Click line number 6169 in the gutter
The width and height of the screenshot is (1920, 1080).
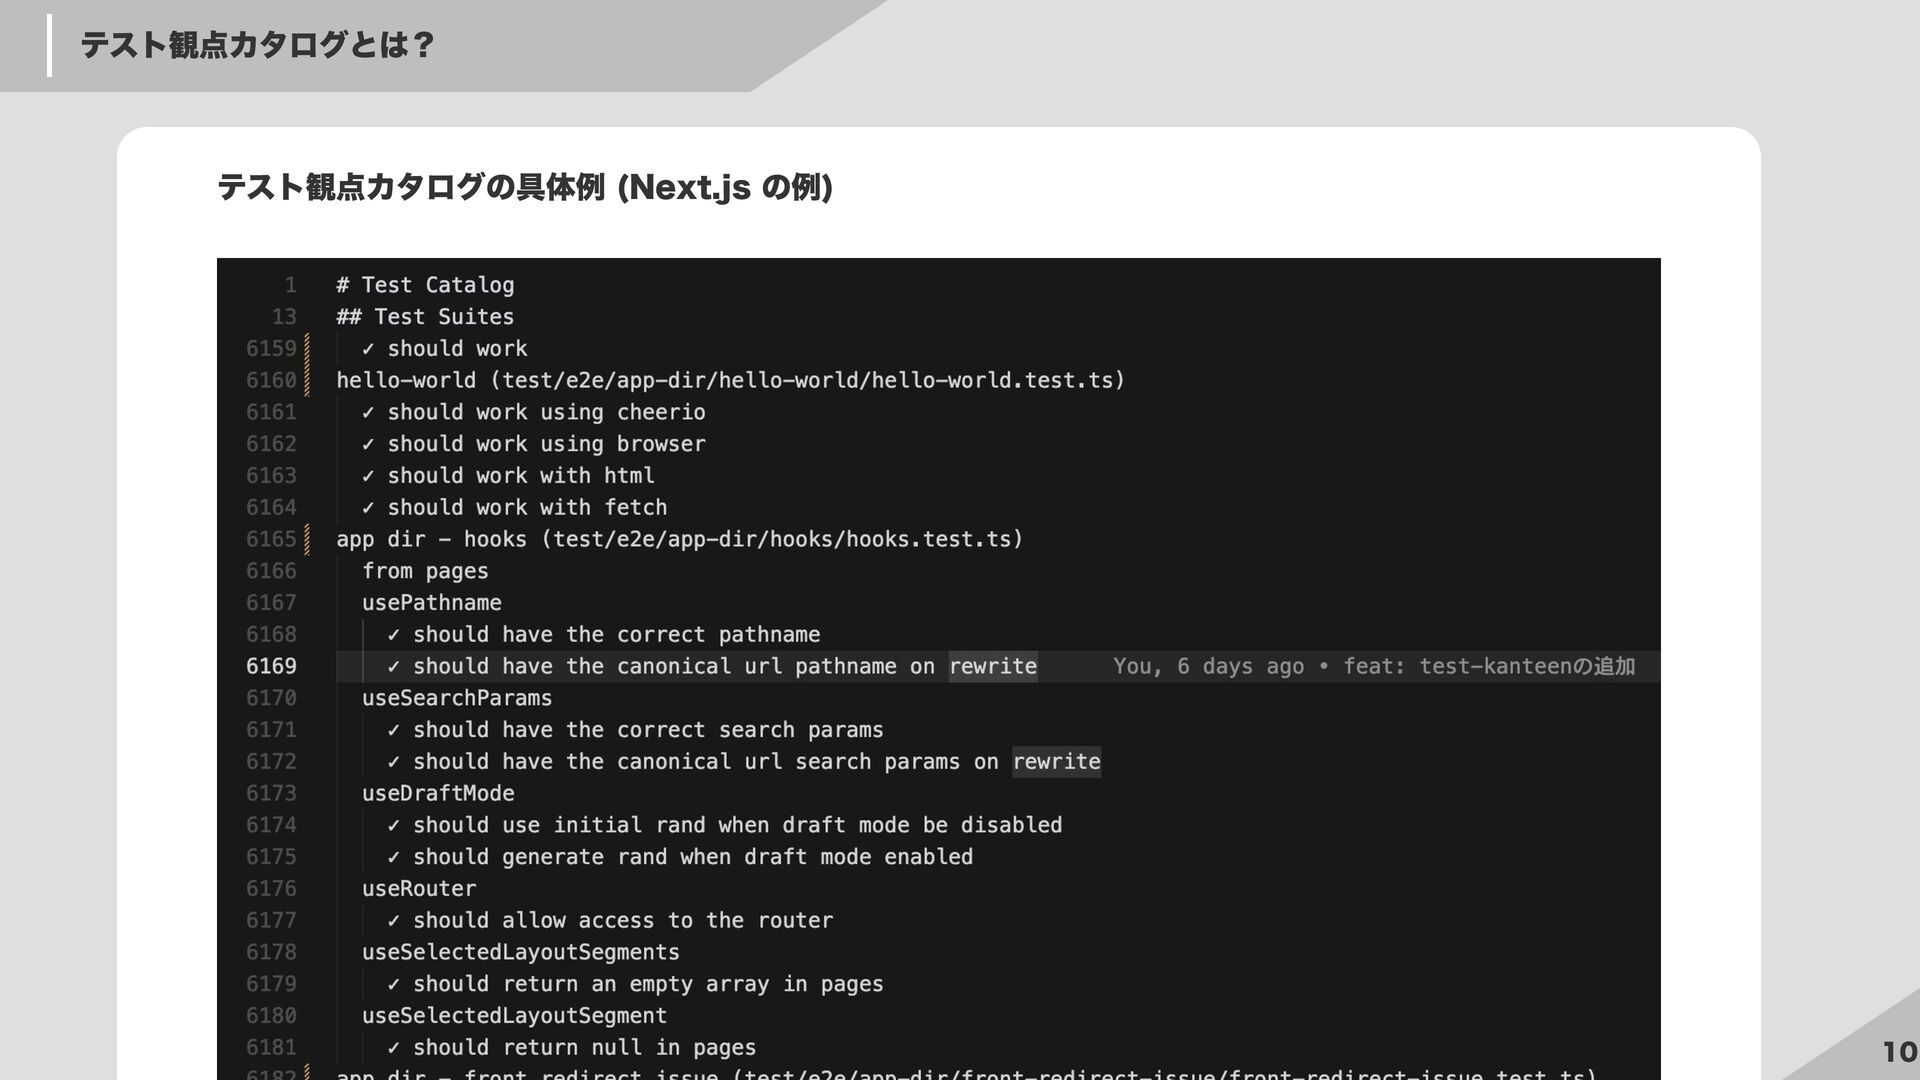tap(271, 666)
